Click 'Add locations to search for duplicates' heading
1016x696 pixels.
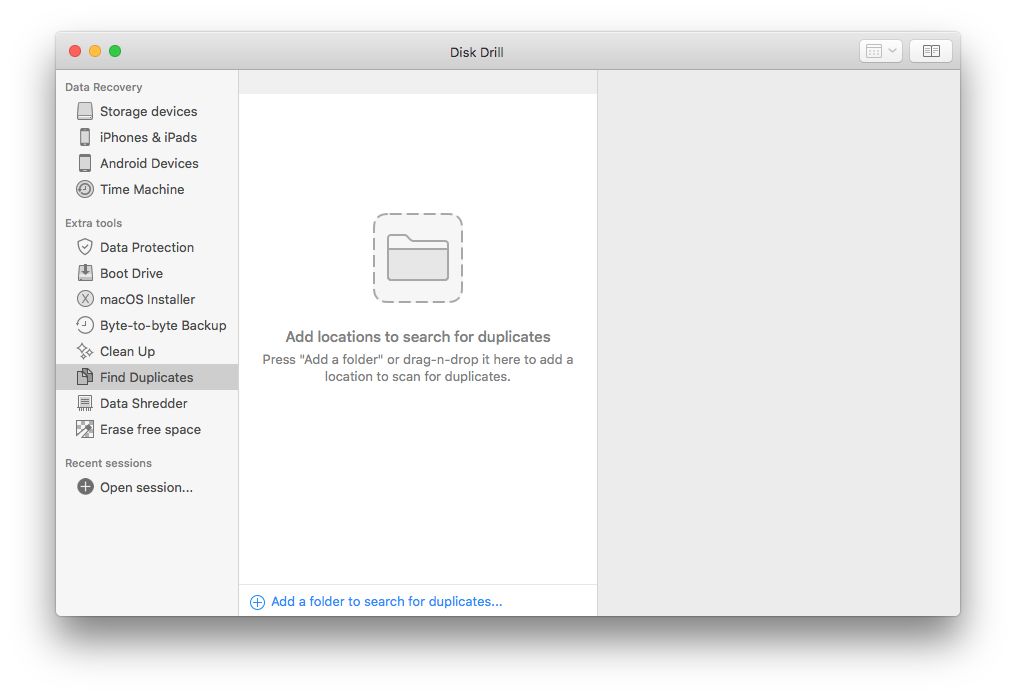(x=418, y=336)
